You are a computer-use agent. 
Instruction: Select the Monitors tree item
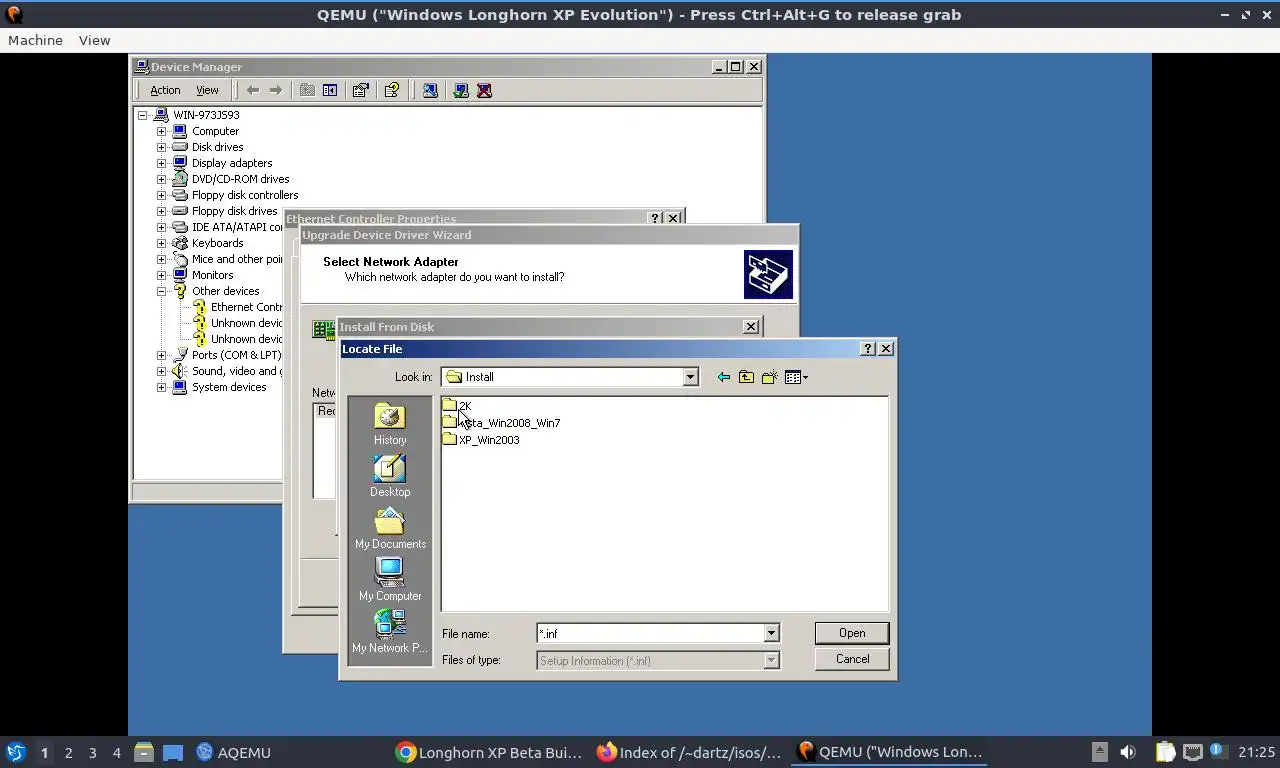(212, 275)
